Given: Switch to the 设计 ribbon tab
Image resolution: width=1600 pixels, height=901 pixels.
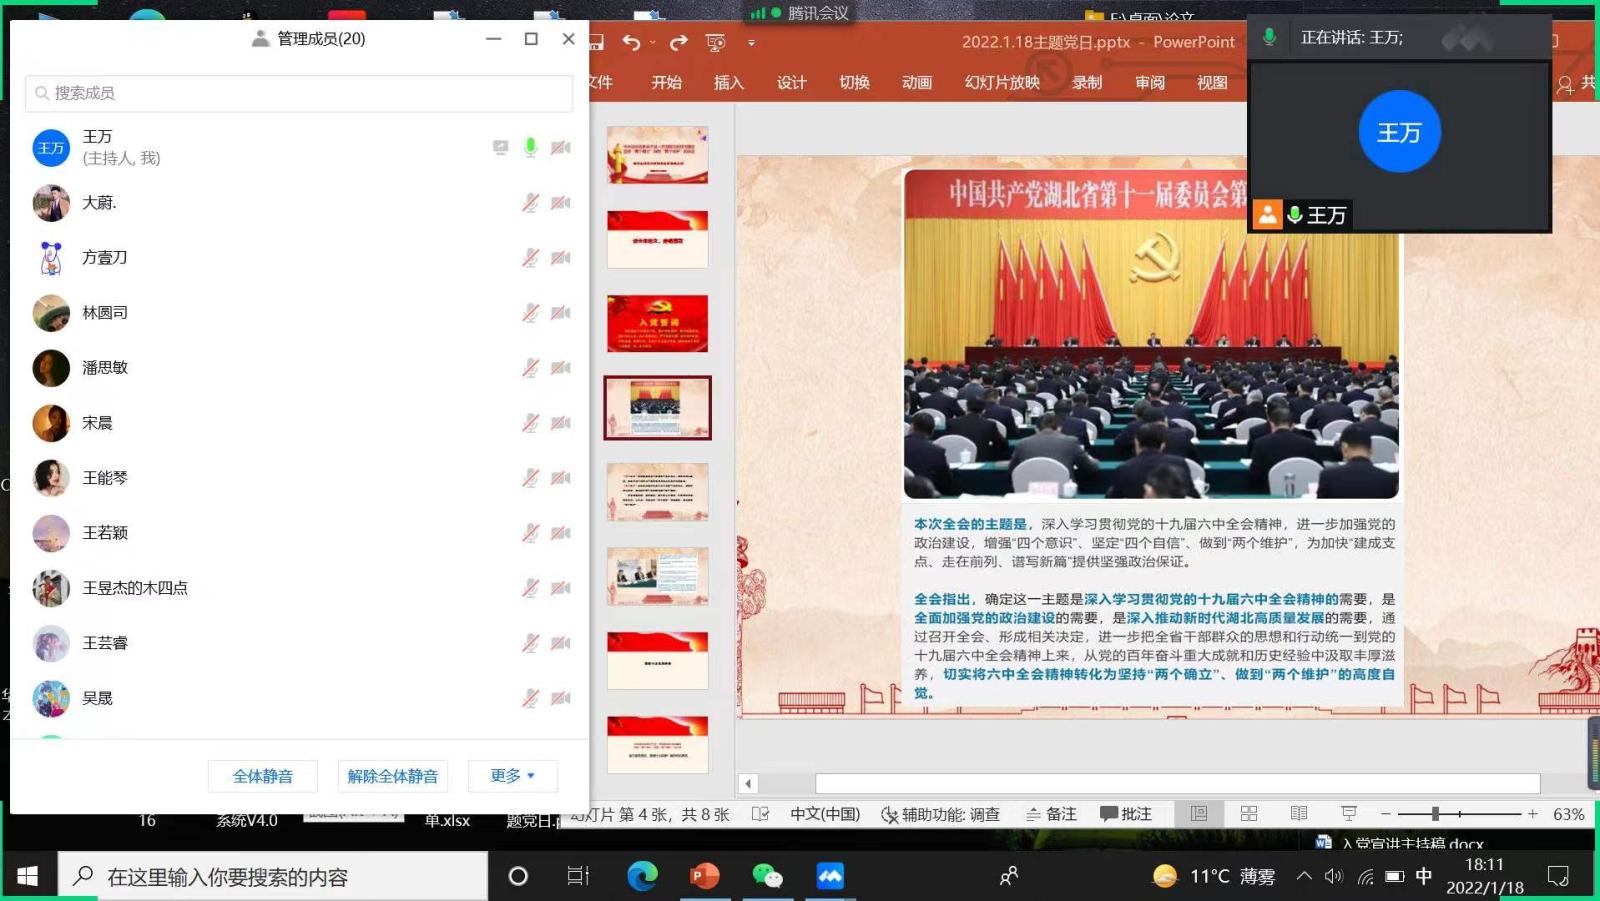Looking at the screenshot, I should coord(791,83).
